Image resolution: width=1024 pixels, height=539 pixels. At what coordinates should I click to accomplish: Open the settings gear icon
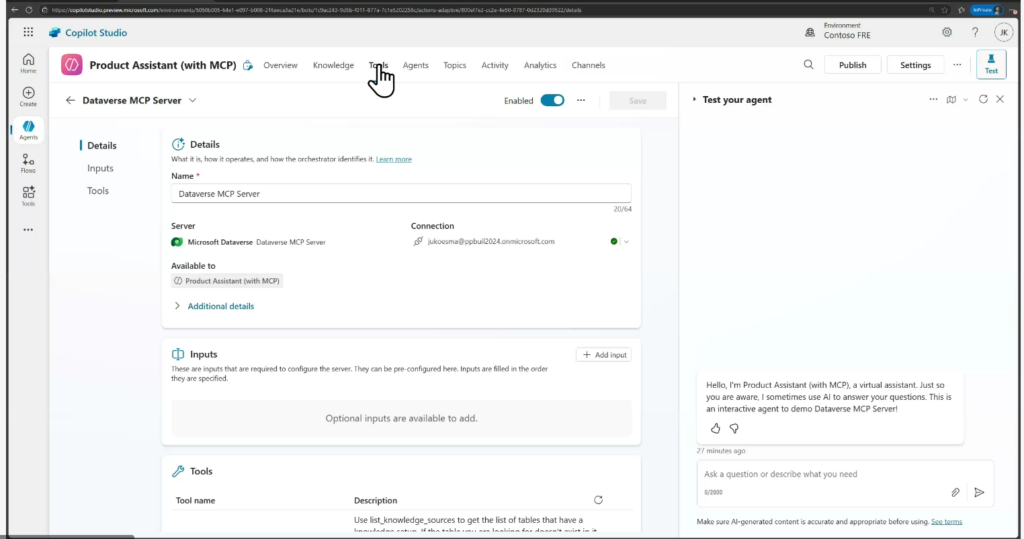tap(947, 32)
